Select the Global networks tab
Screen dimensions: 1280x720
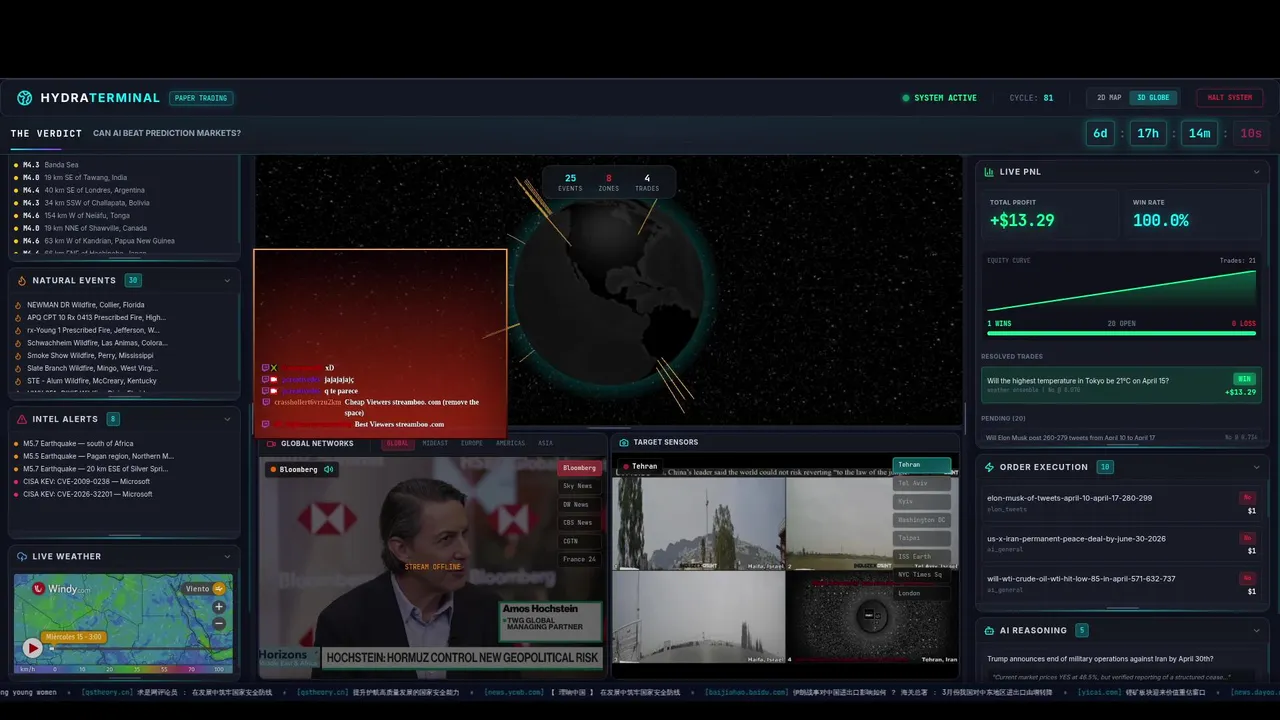[398, 443]
